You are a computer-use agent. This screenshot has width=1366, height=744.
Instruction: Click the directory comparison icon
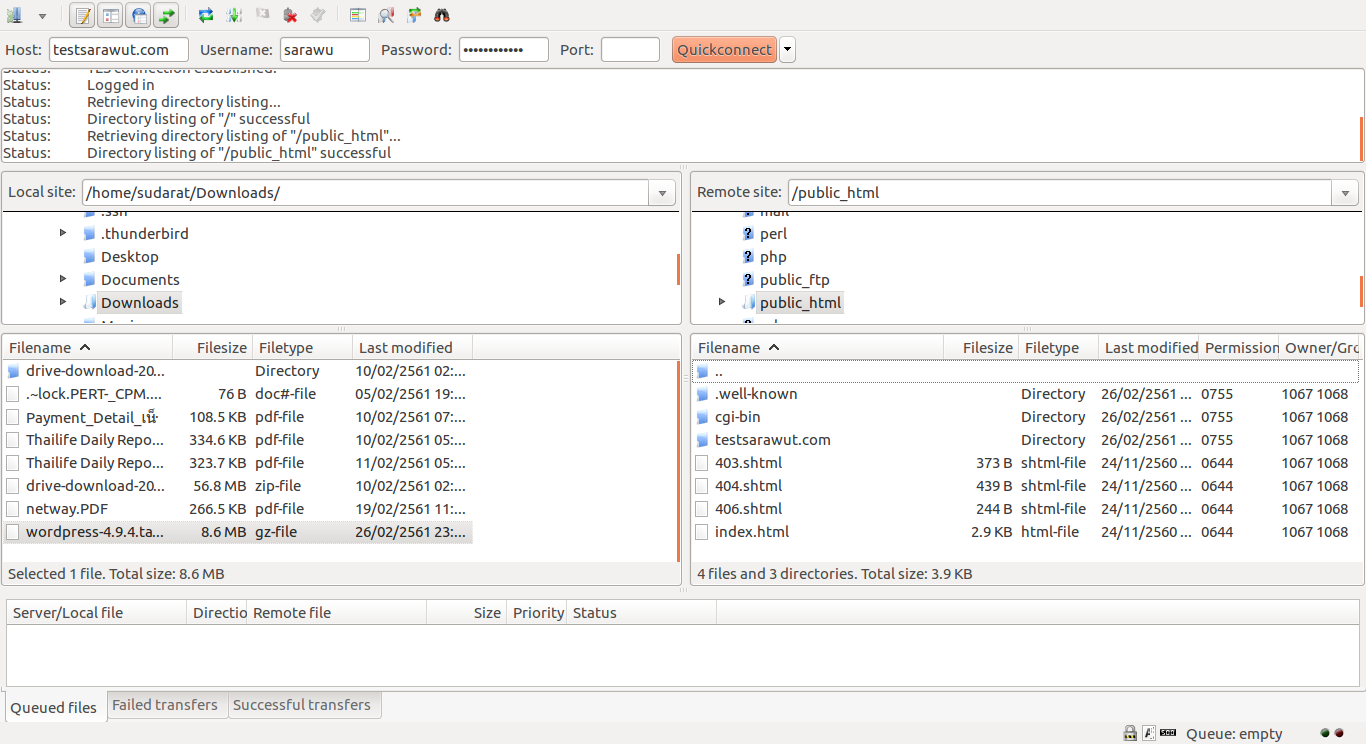point(386,15)
